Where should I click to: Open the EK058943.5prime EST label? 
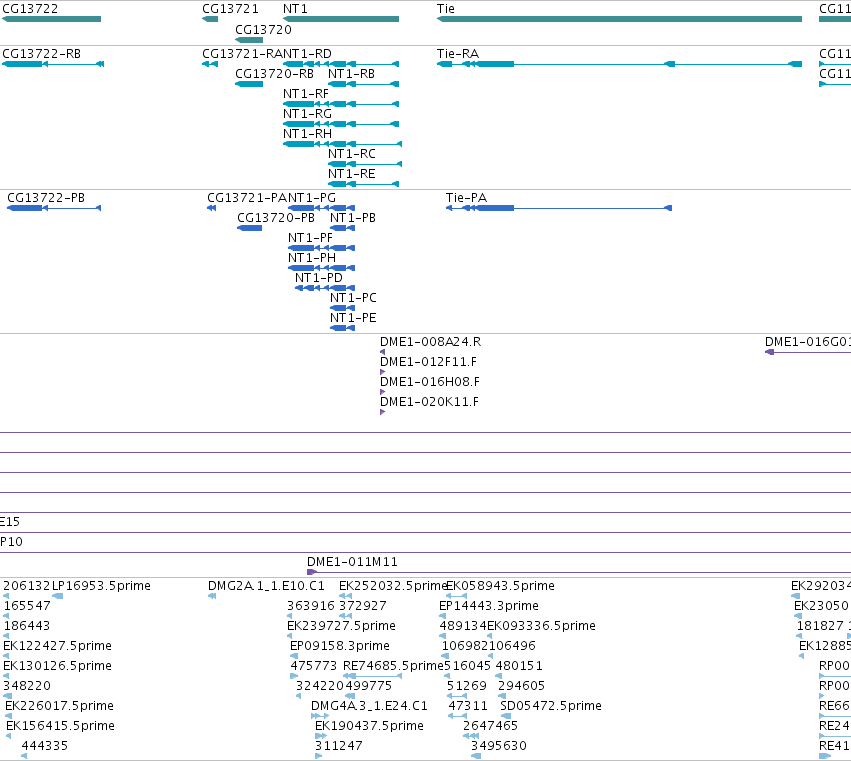(500, 586)
